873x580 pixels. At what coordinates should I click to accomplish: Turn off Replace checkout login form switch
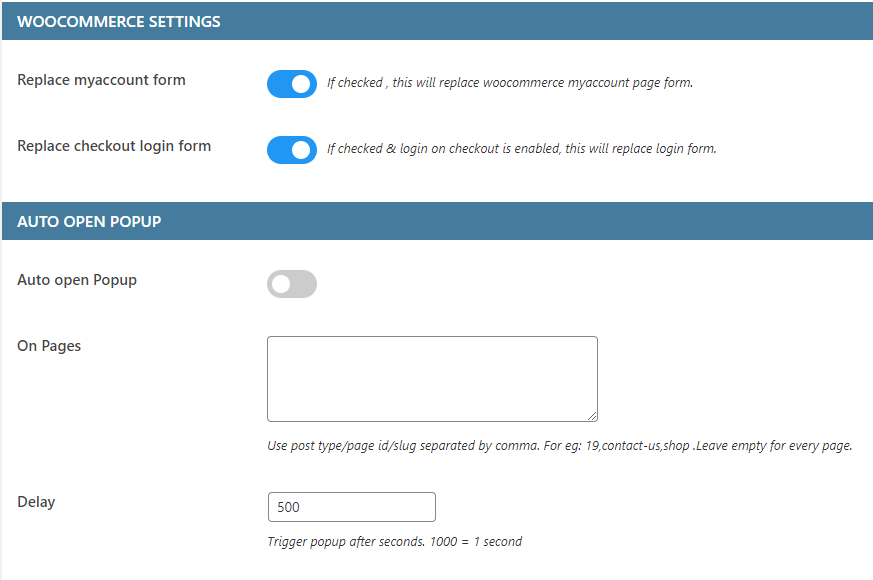point(291,150)
